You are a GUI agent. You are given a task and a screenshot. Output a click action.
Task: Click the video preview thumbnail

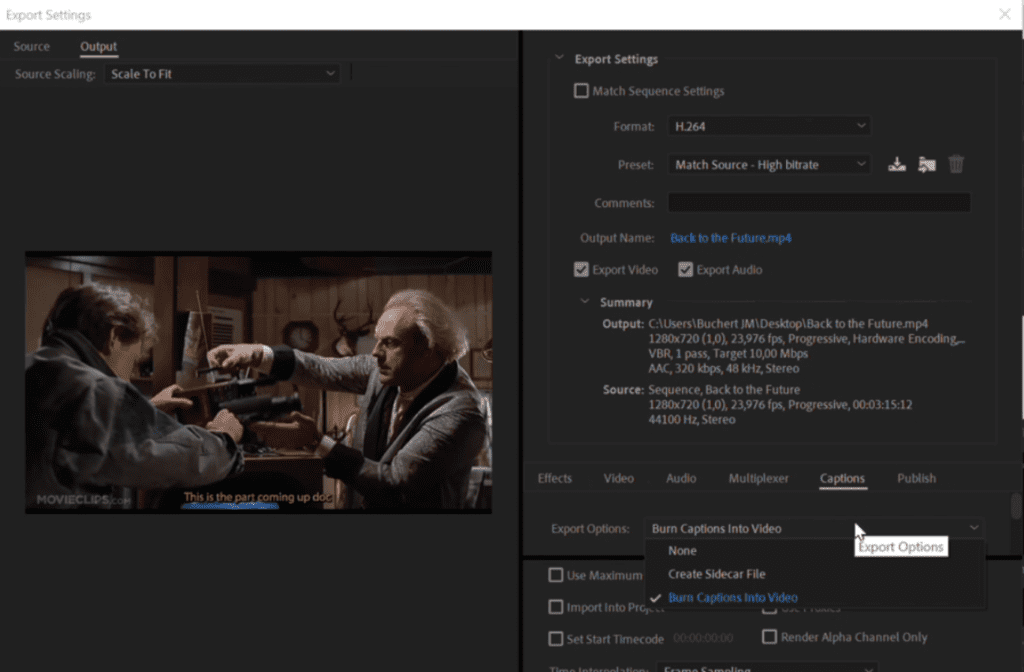(x=259, y=383)
